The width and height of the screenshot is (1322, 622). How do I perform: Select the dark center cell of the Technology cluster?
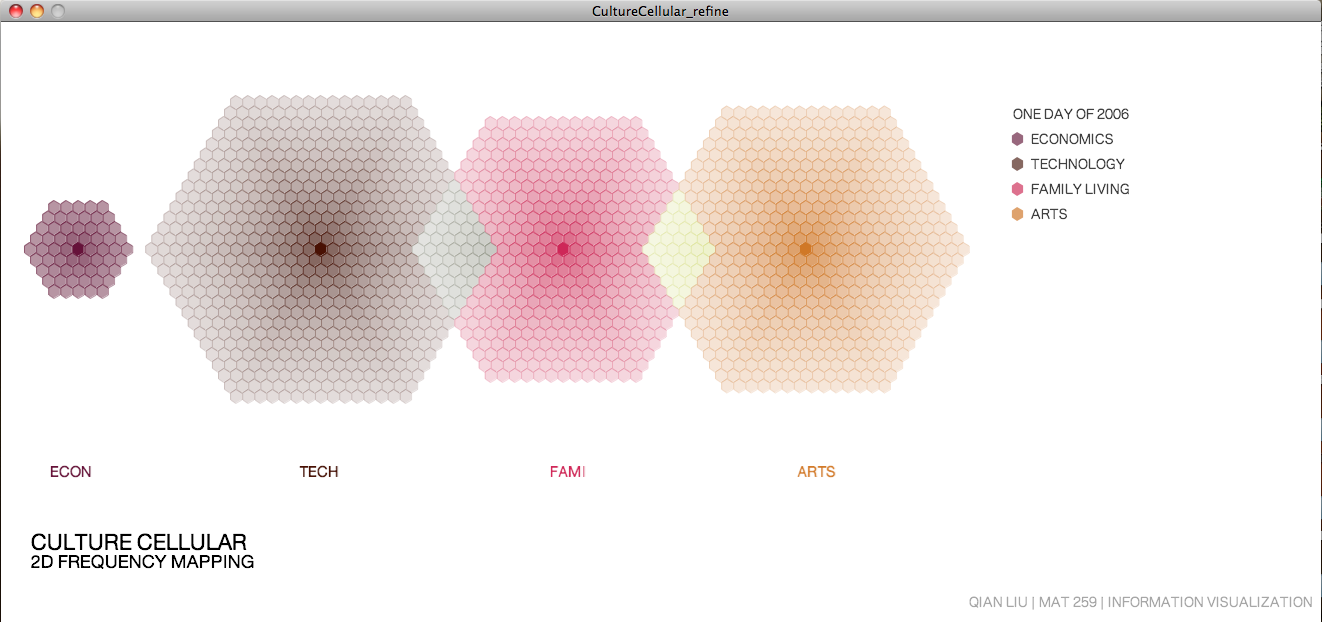(321, 249)
